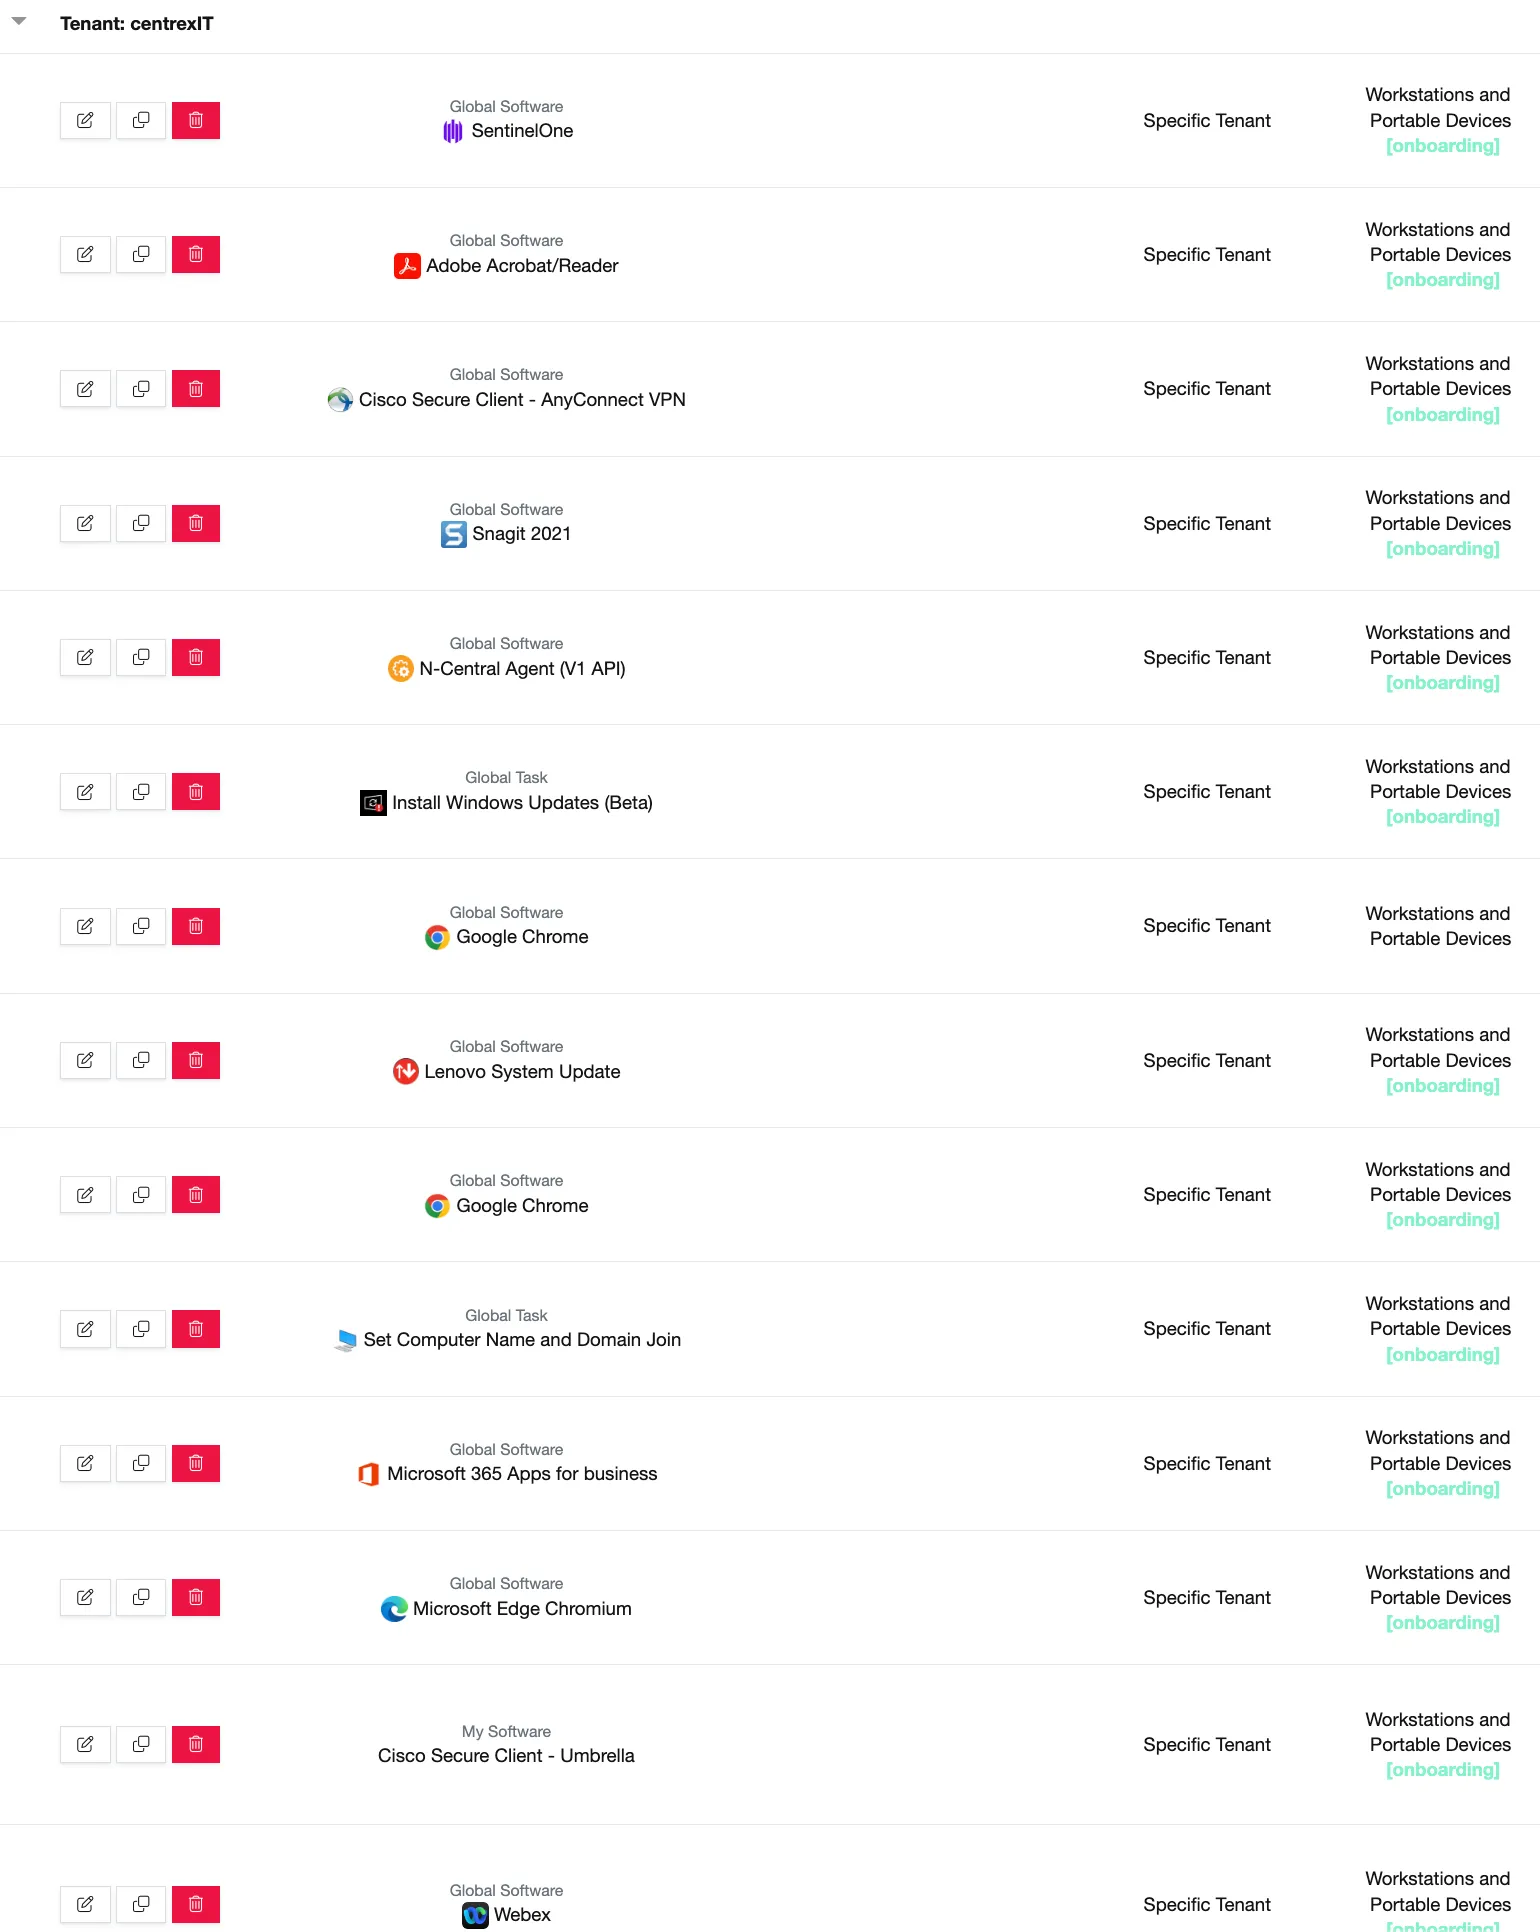The image size is (1540, 1932).
Task: Click the Snagit 2021 software icon
Action: tap(453, 534)
